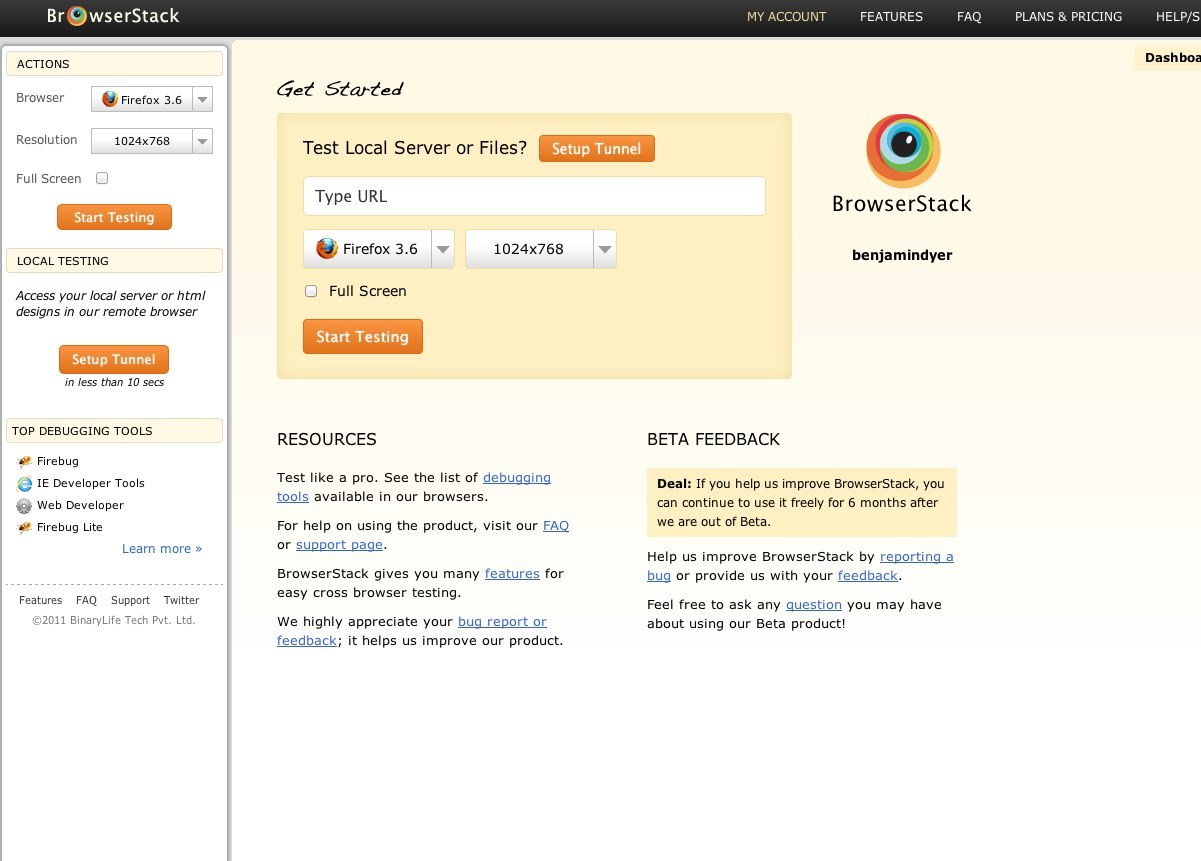Open the 1024x768 dropdown in Get Started

pyautogui.click(x=604, y=249)
